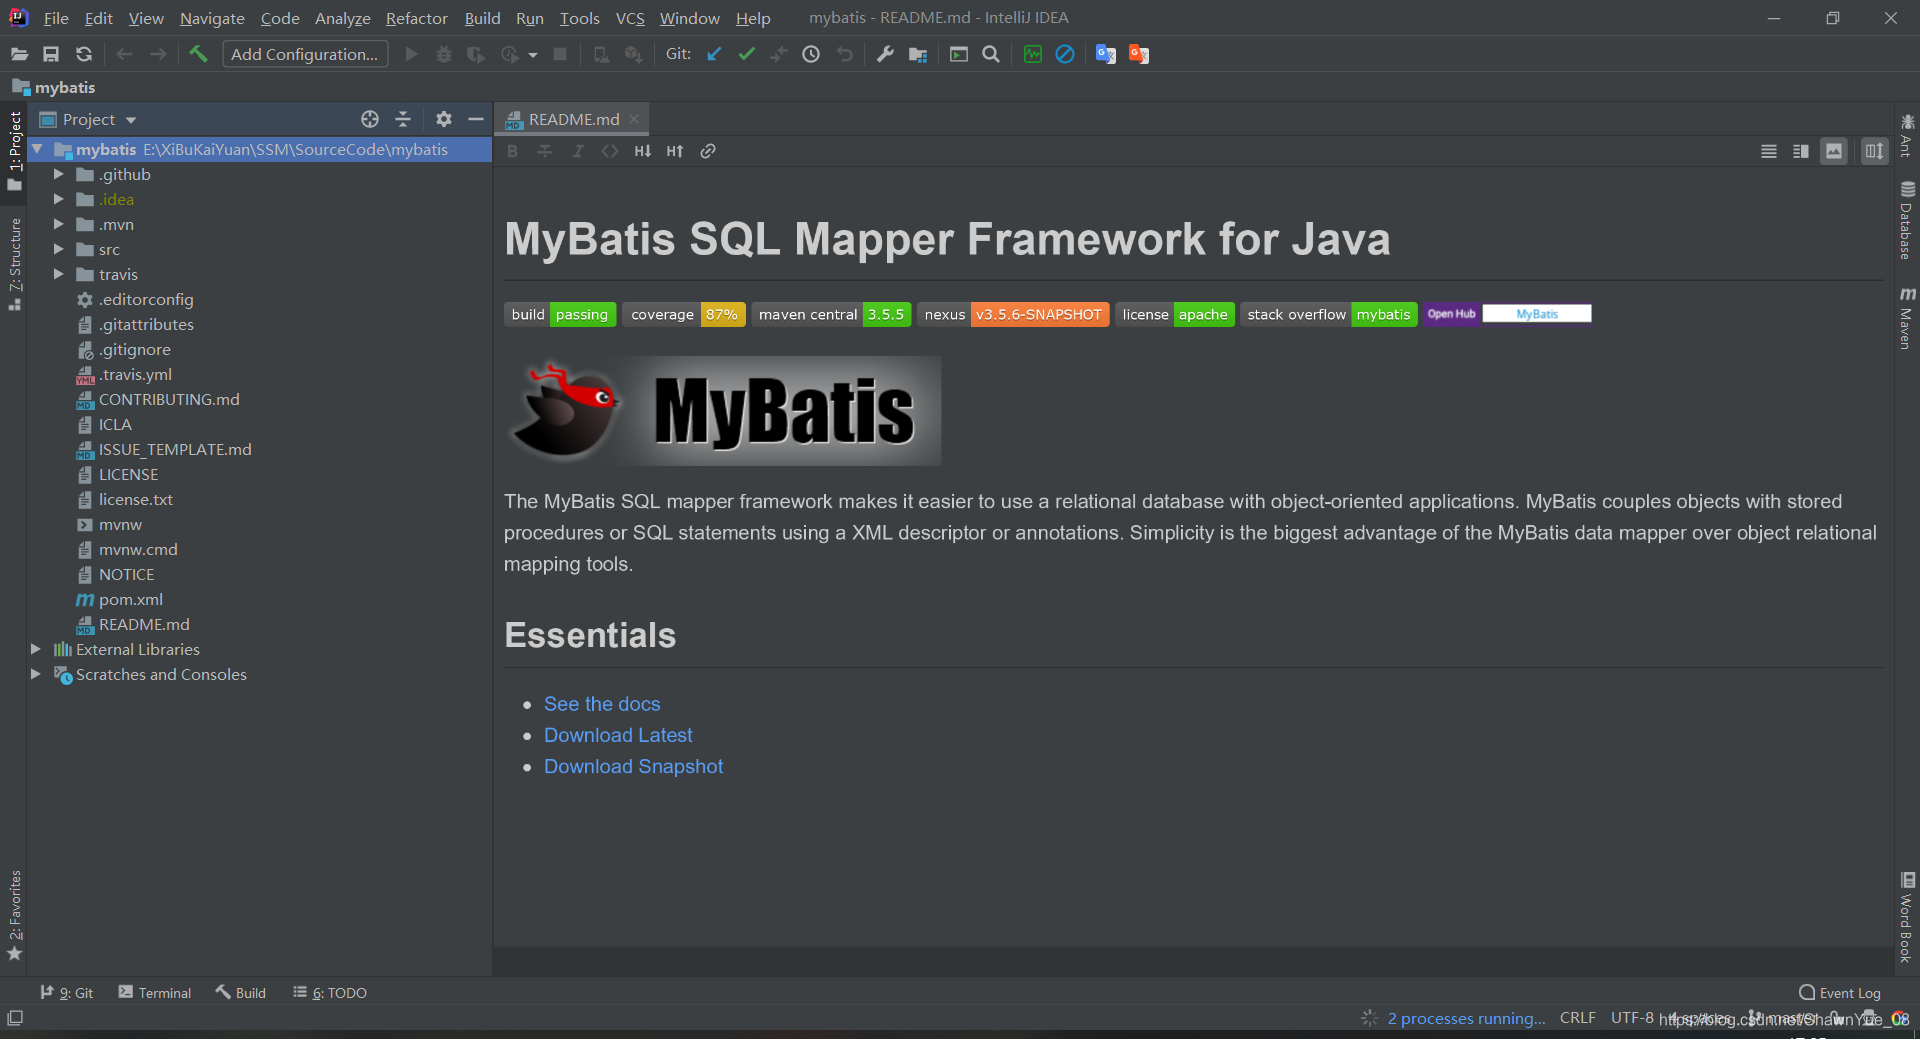
Task: Click the Search Everywhere magnifier icon
Action: tap(991, 54)
